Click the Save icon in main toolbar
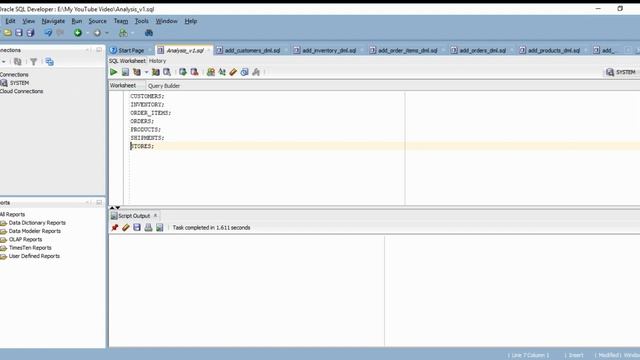Screen dimensions: 640x360 point(19,33)
